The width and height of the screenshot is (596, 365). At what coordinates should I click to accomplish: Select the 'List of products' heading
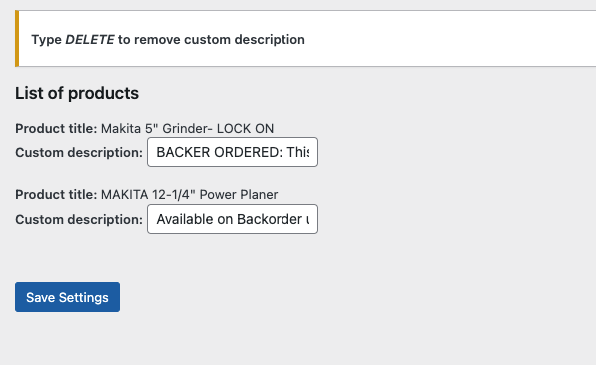[77, 93]
